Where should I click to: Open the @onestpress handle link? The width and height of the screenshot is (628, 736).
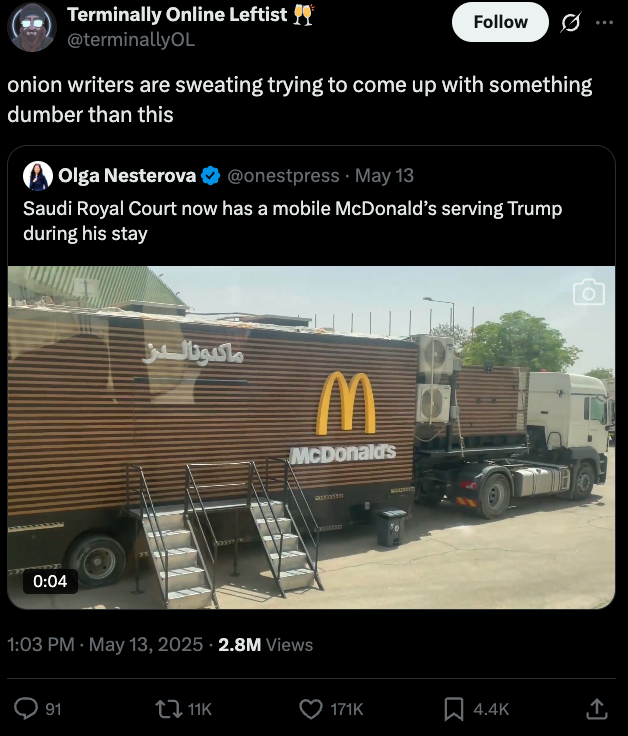coord(284,176)
